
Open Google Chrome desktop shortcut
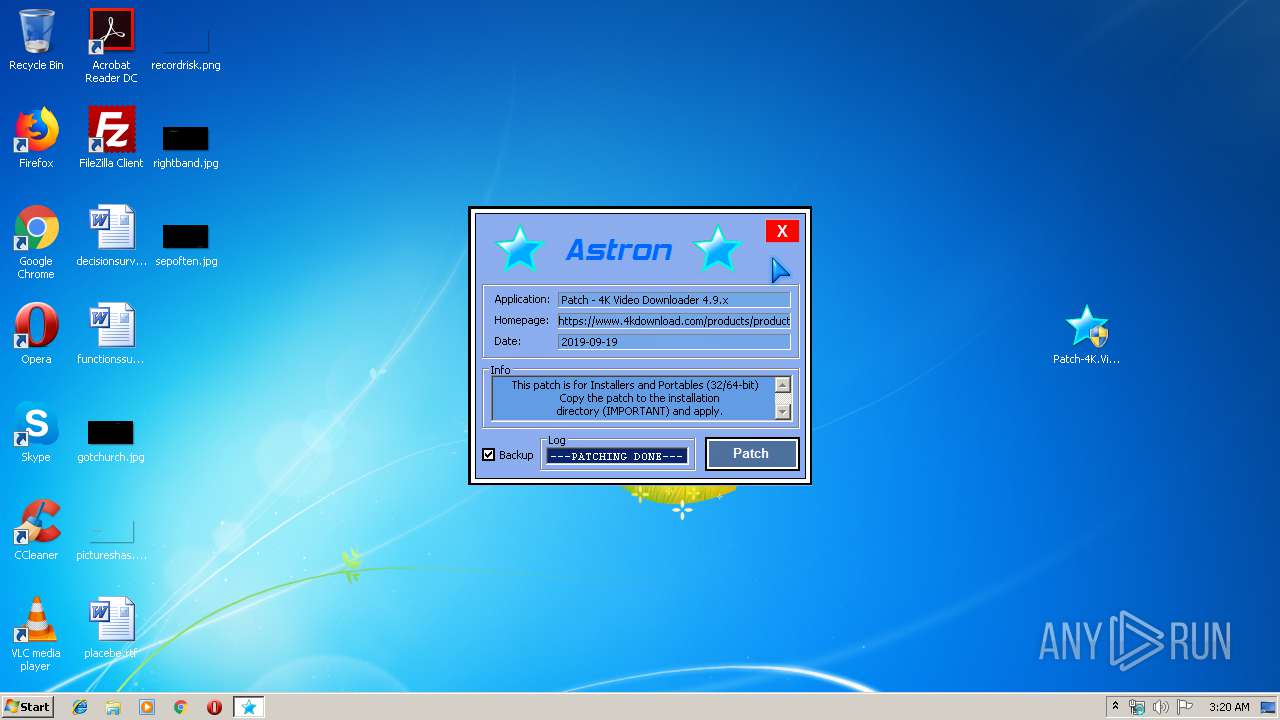(x=36, y=242)
